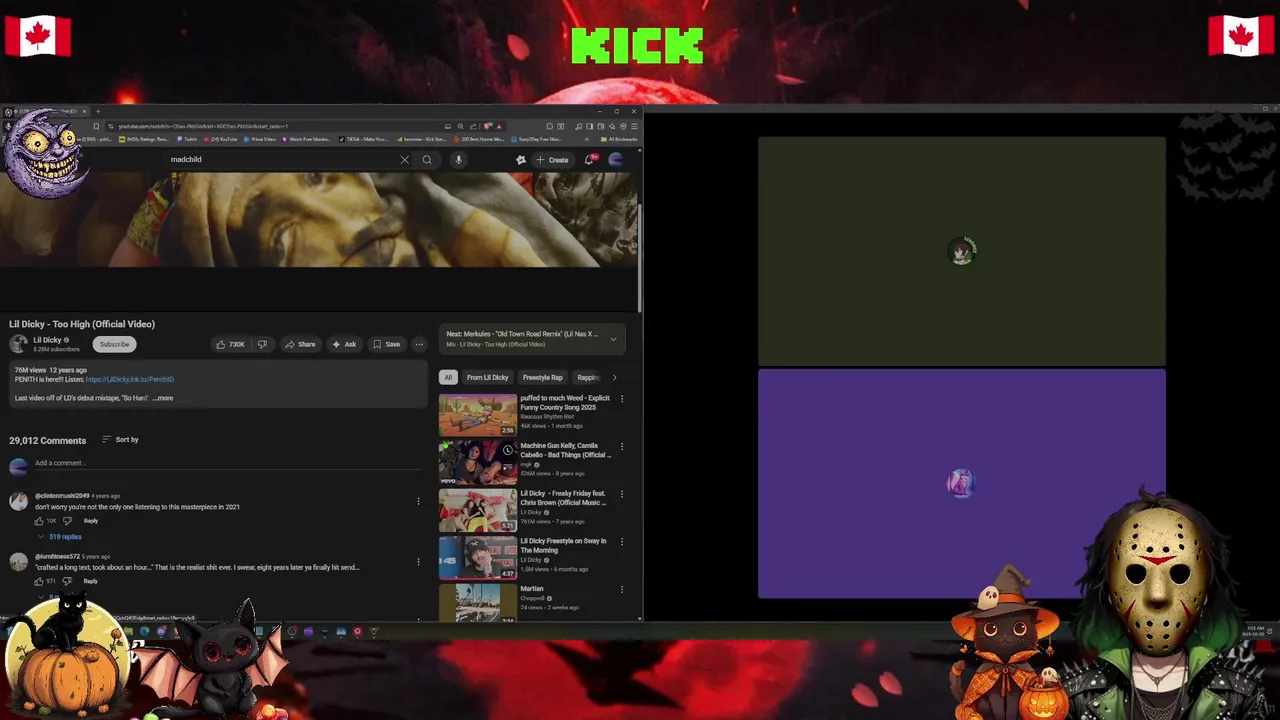
Task: Like the comment by @lumfitness572
Action: (40, 581)
